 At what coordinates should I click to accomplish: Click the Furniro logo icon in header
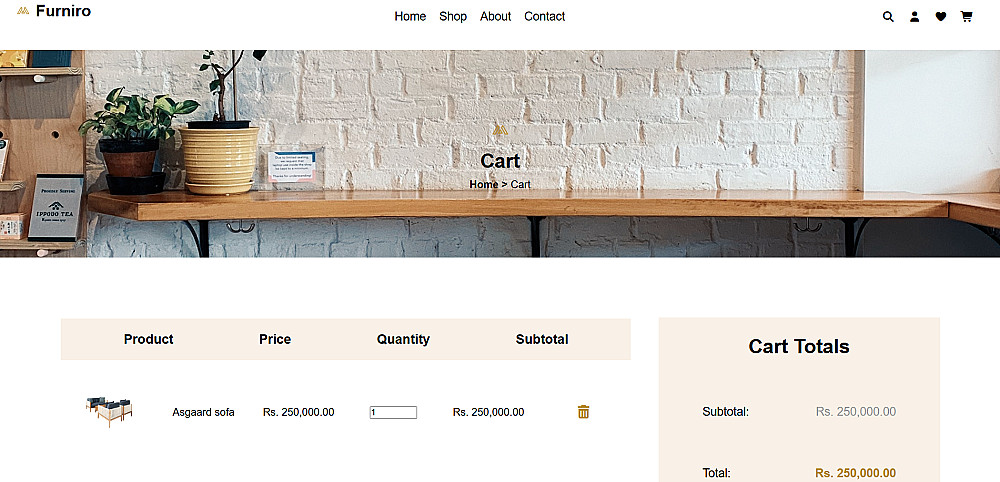coord(23,12)
